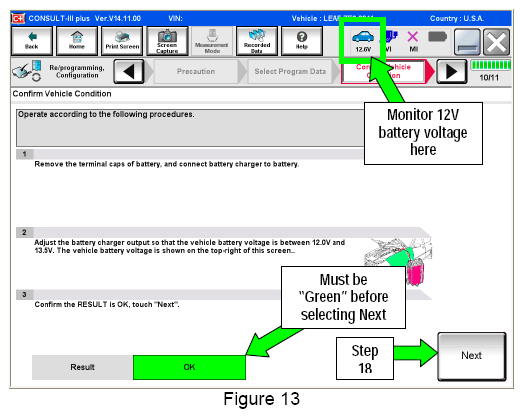Click the green OK result field

click(x=189, y=367)
